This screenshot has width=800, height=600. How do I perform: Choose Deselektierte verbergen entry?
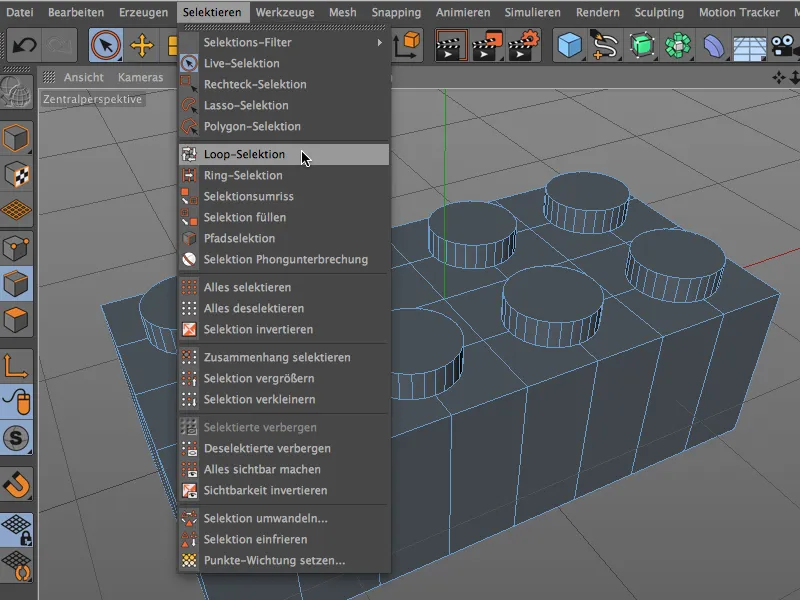(x=284, y=448)
